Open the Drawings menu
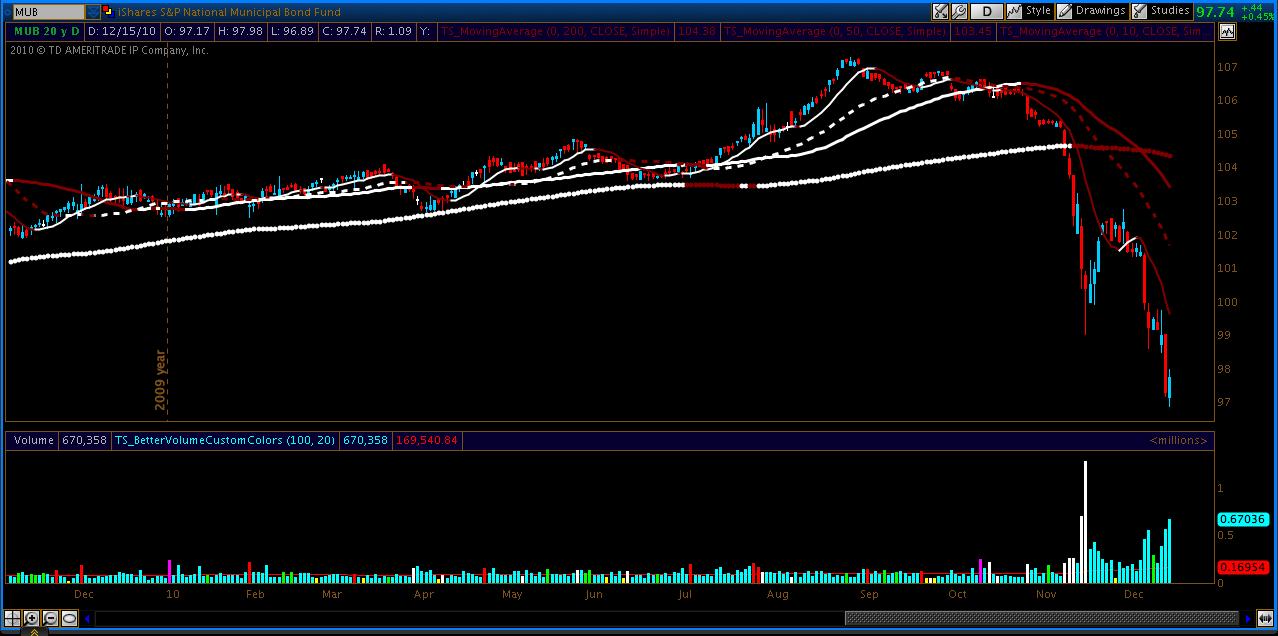Image resolution: width=1278 pixels, height=636 pixels. (x=1092, y=11)
